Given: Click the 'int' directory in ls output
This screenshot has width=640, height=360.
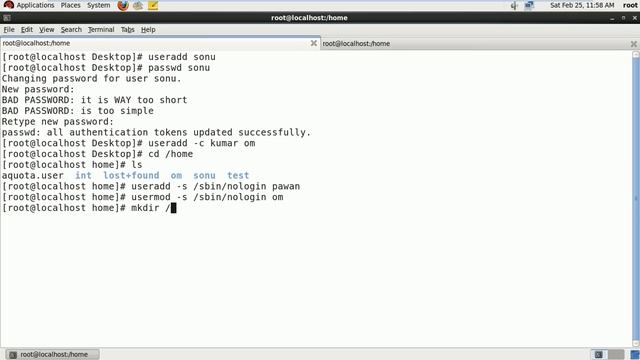Looking at the screenshot, I should (x=83, y=176).
